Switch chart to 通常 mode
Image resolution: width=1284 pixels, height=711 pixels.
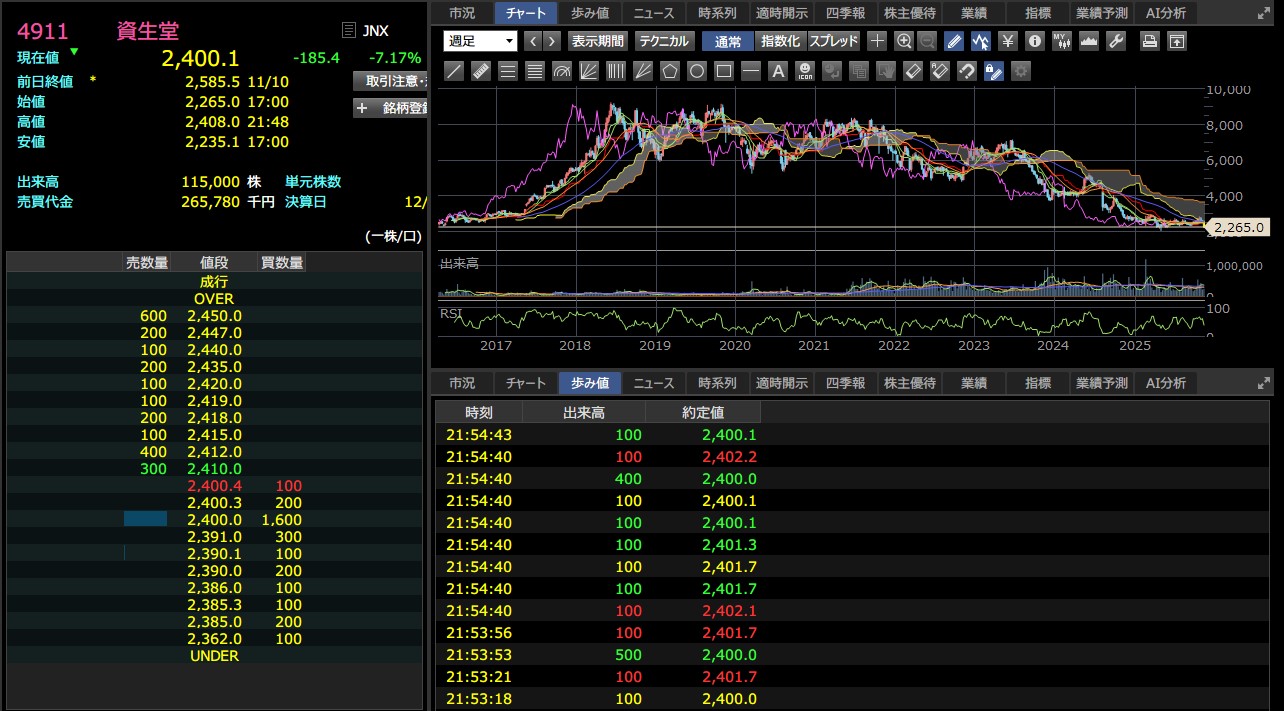click(x=728, y=41)
